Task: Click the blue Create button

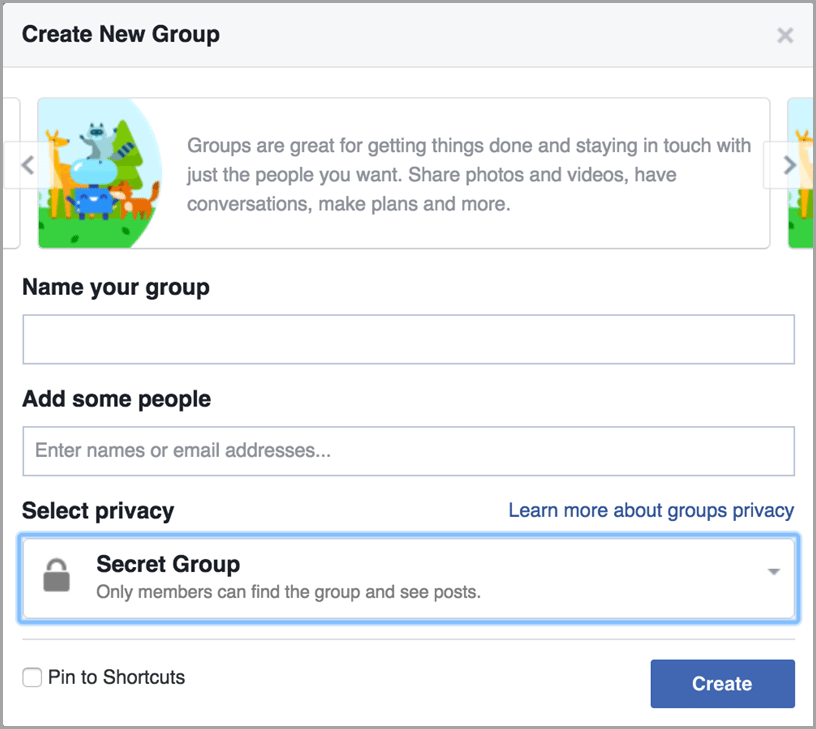Action: (722, 684)
